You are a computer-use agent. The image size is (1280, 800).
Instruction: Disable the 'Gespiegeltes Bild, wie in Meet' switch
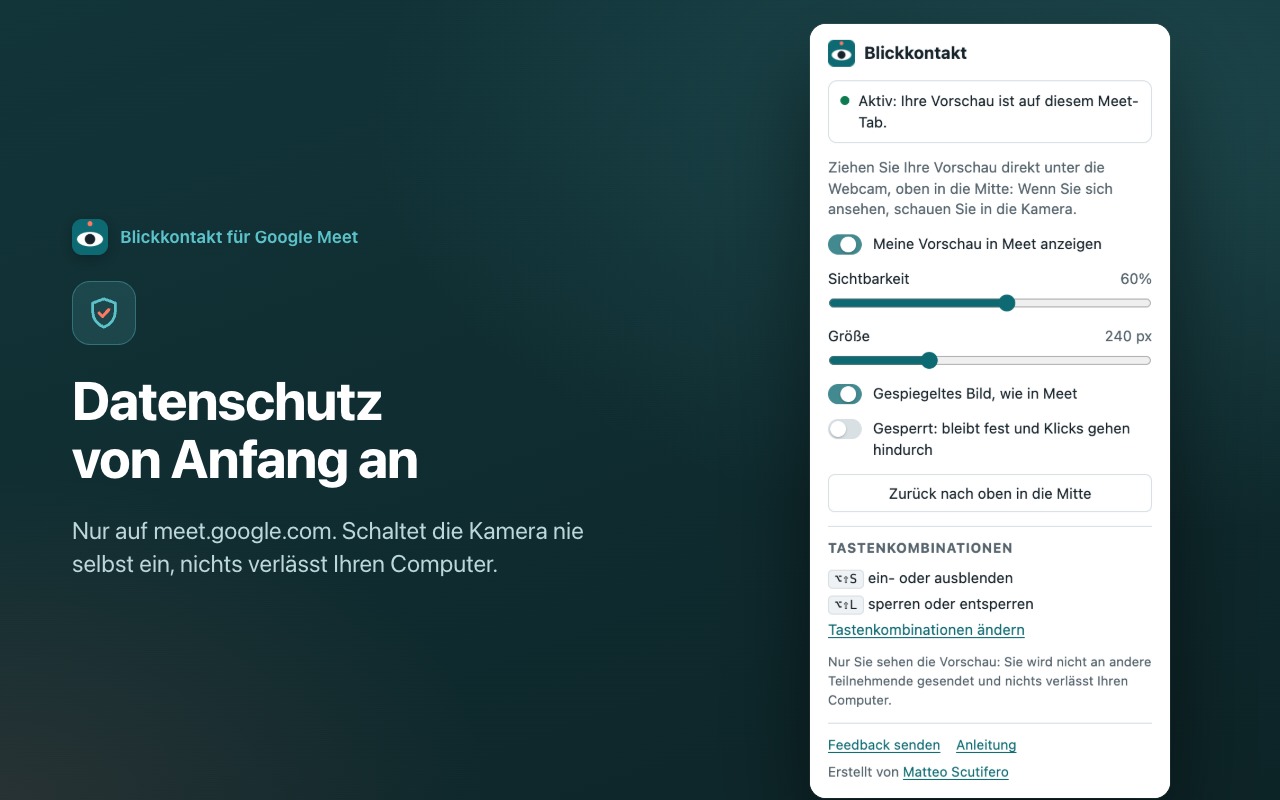845,394
